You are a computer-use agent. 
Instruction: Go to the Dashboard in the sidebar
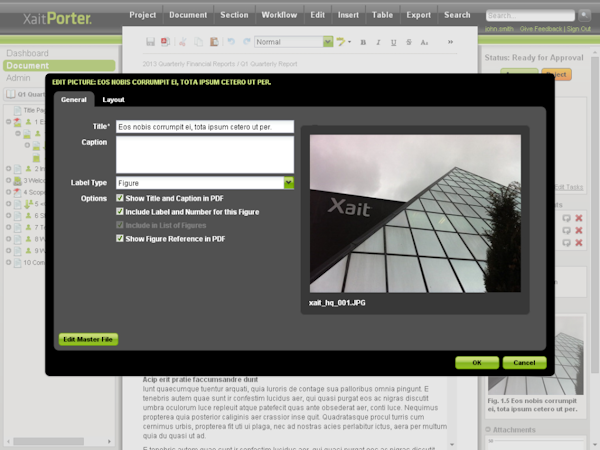coord(27,53)
